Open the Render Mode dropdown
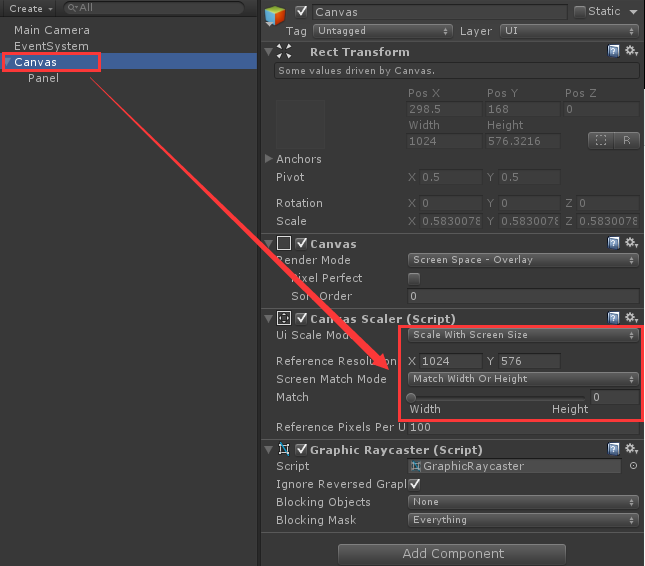 tap(523, 260)
